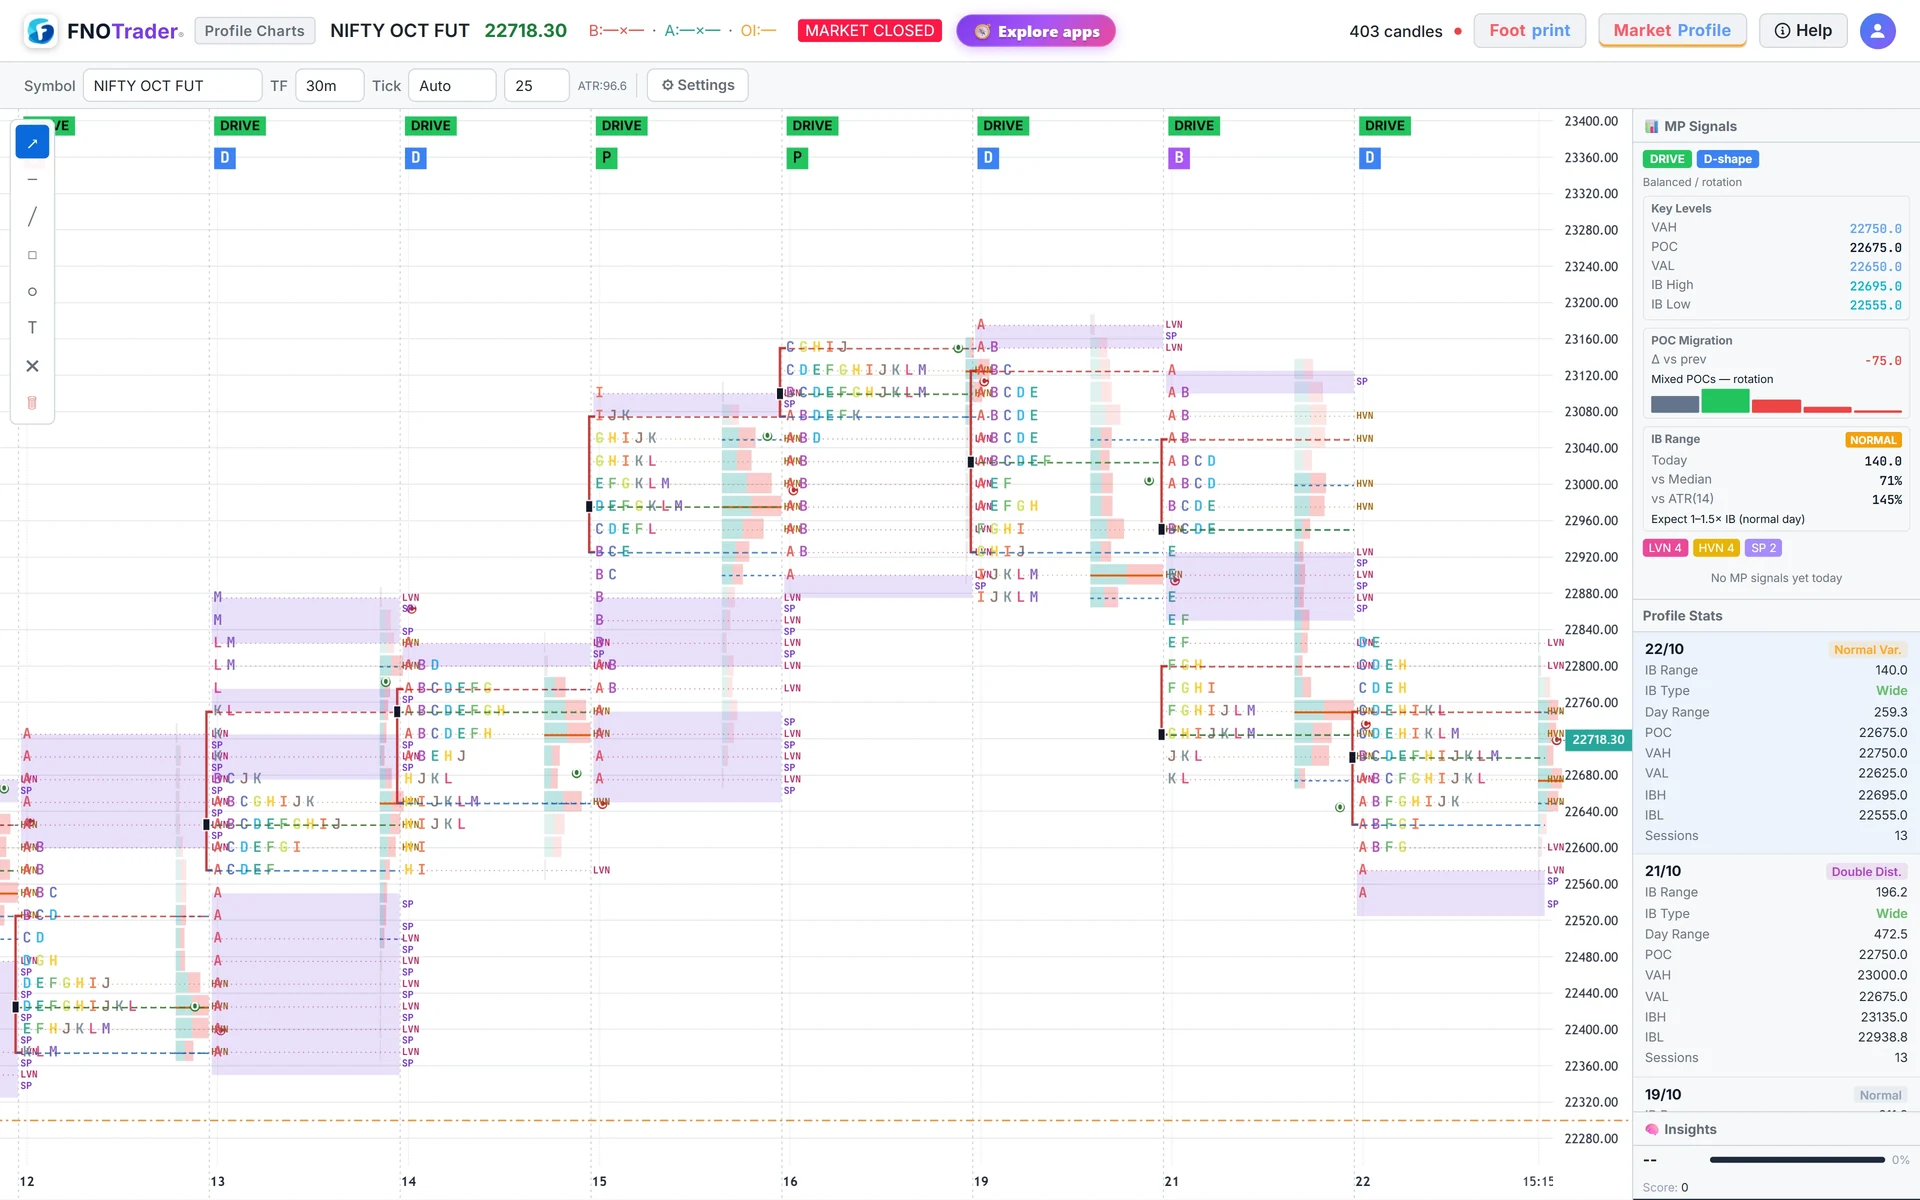Switch to Foot print view

pos(1530,31)
